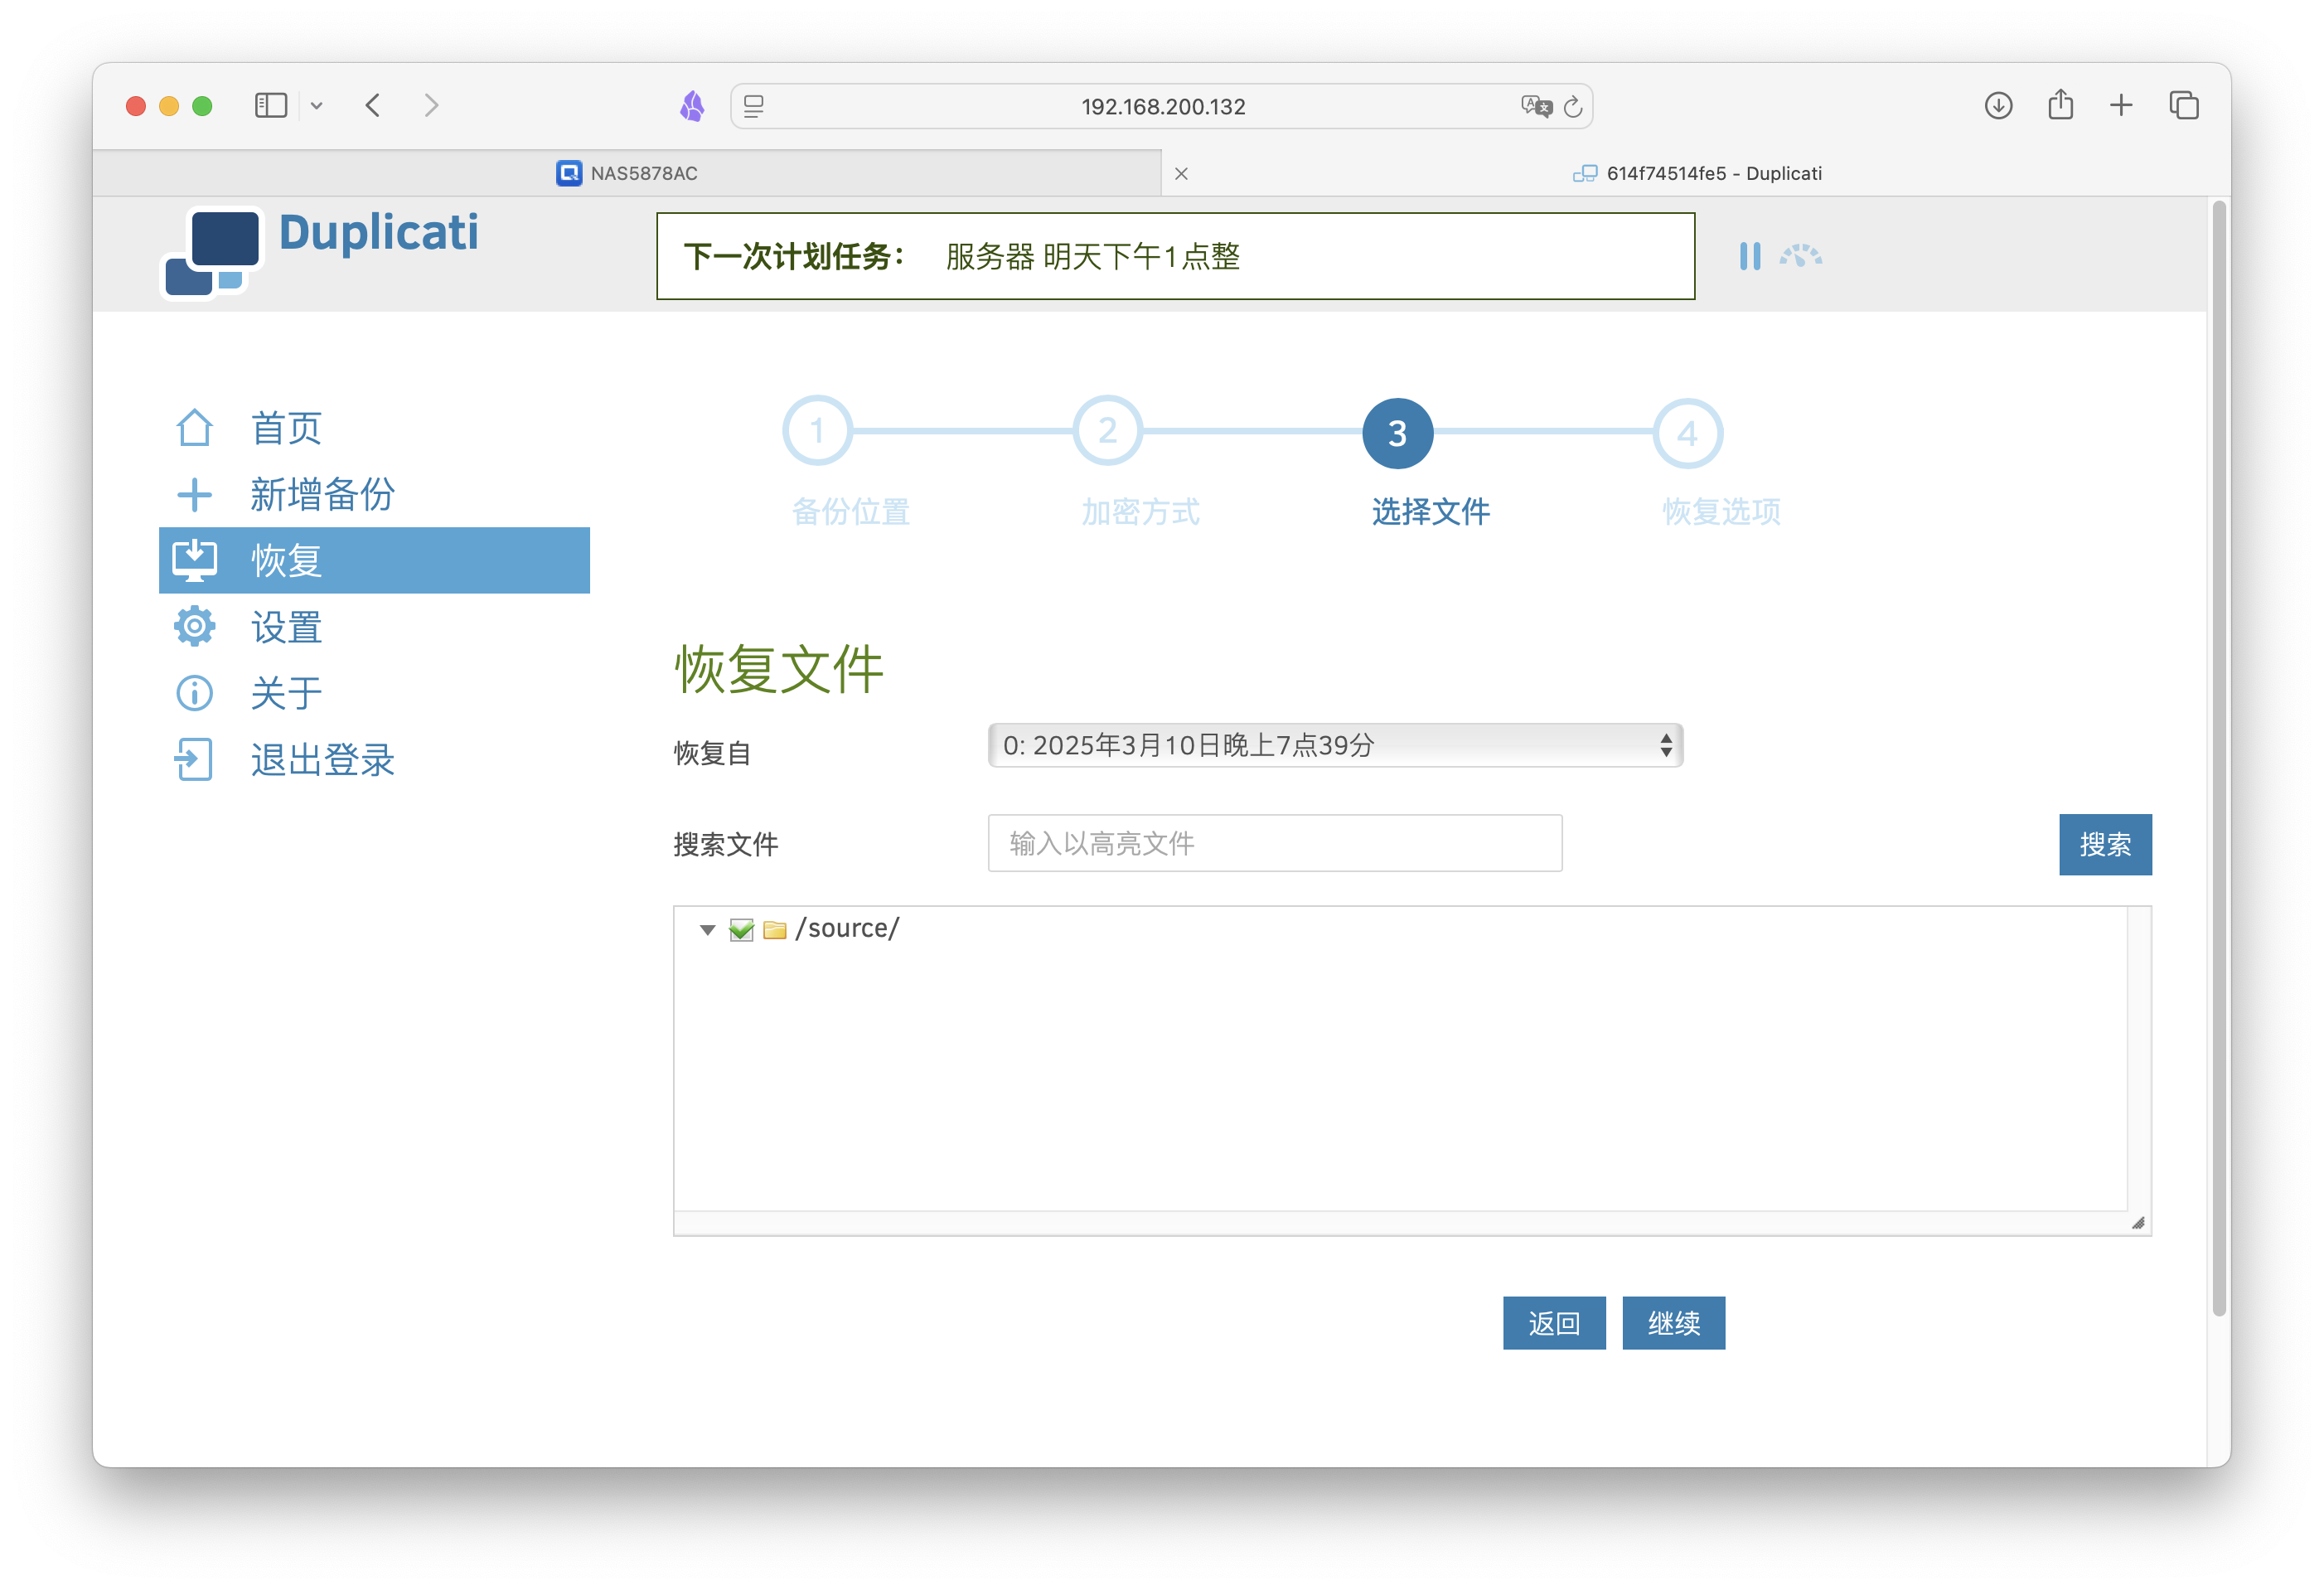Go back in Safari
Viewport: 2324px width, 1590px height.
coord(373,105)
